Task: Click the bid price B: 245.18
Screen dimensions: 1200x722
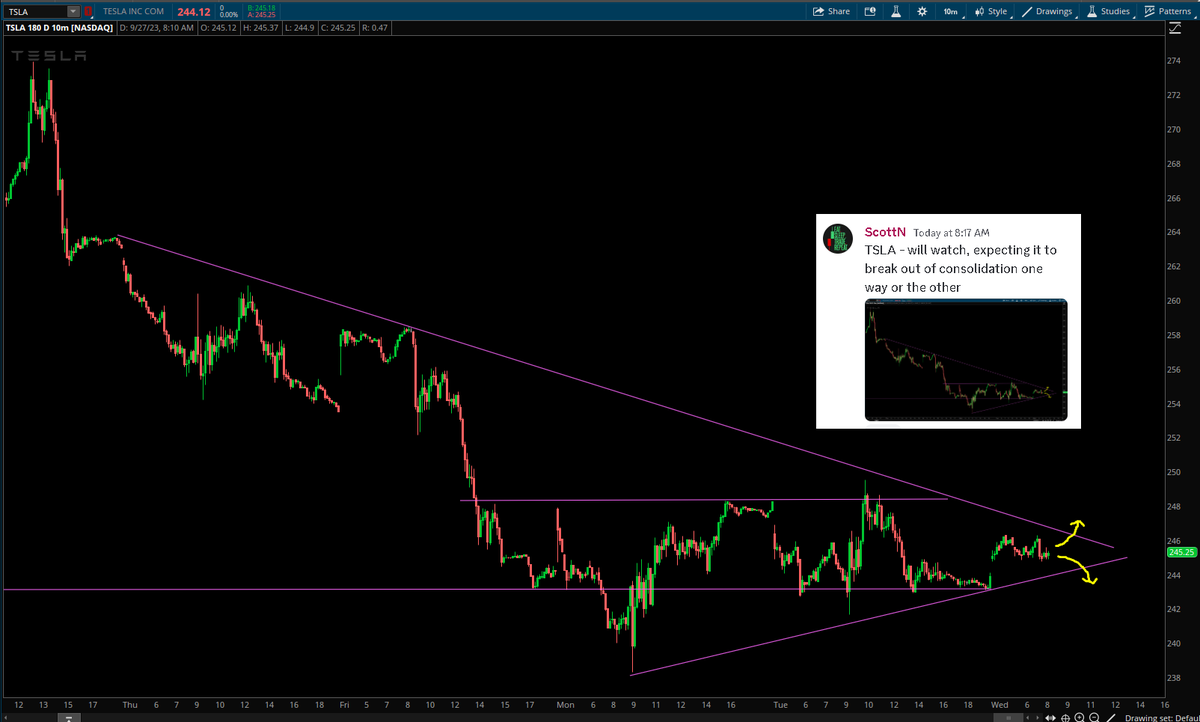Action: (261, 8)
